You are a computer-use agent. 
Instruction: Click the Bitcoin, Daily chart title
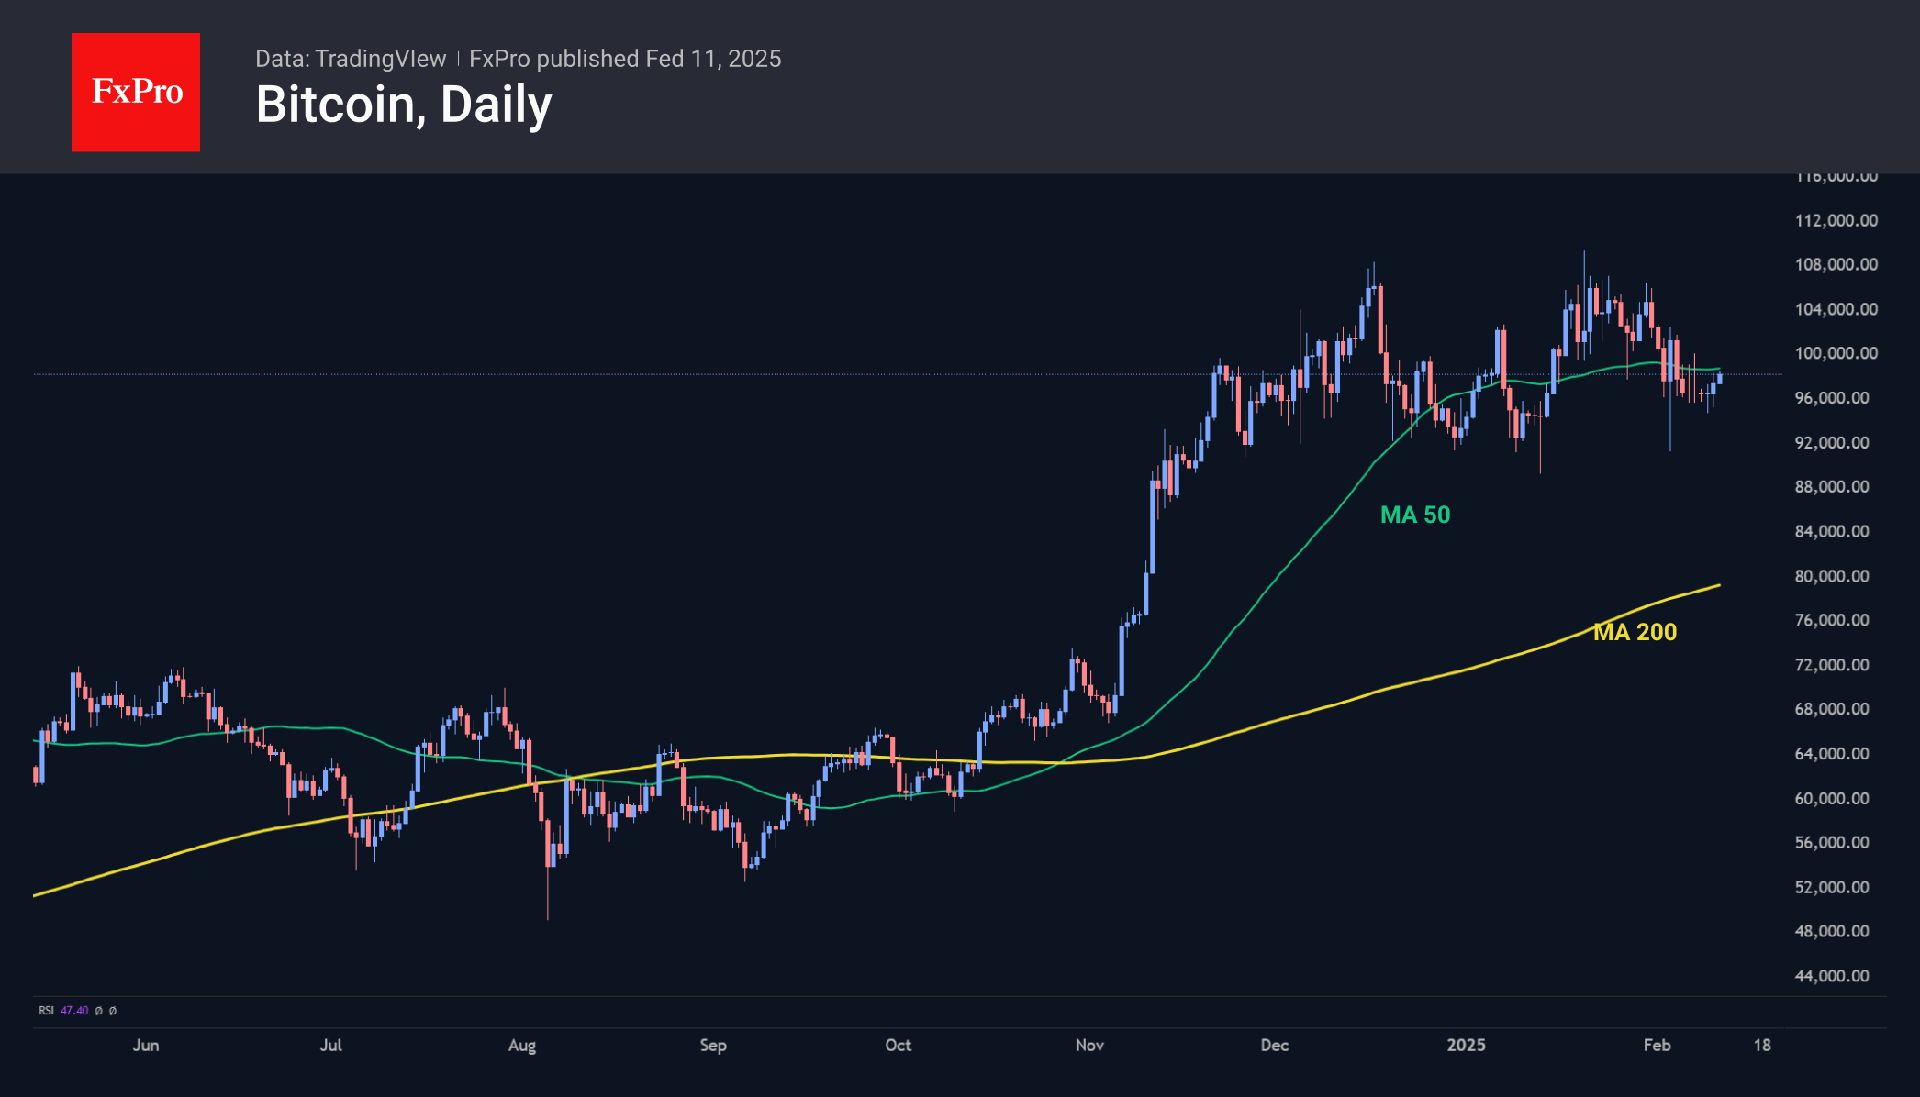click(404, 105)
